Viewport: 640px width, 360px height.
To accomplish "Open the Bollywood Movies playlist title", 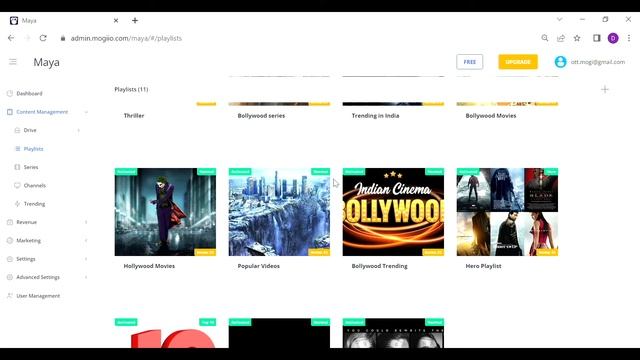I will tap(491, 116).
